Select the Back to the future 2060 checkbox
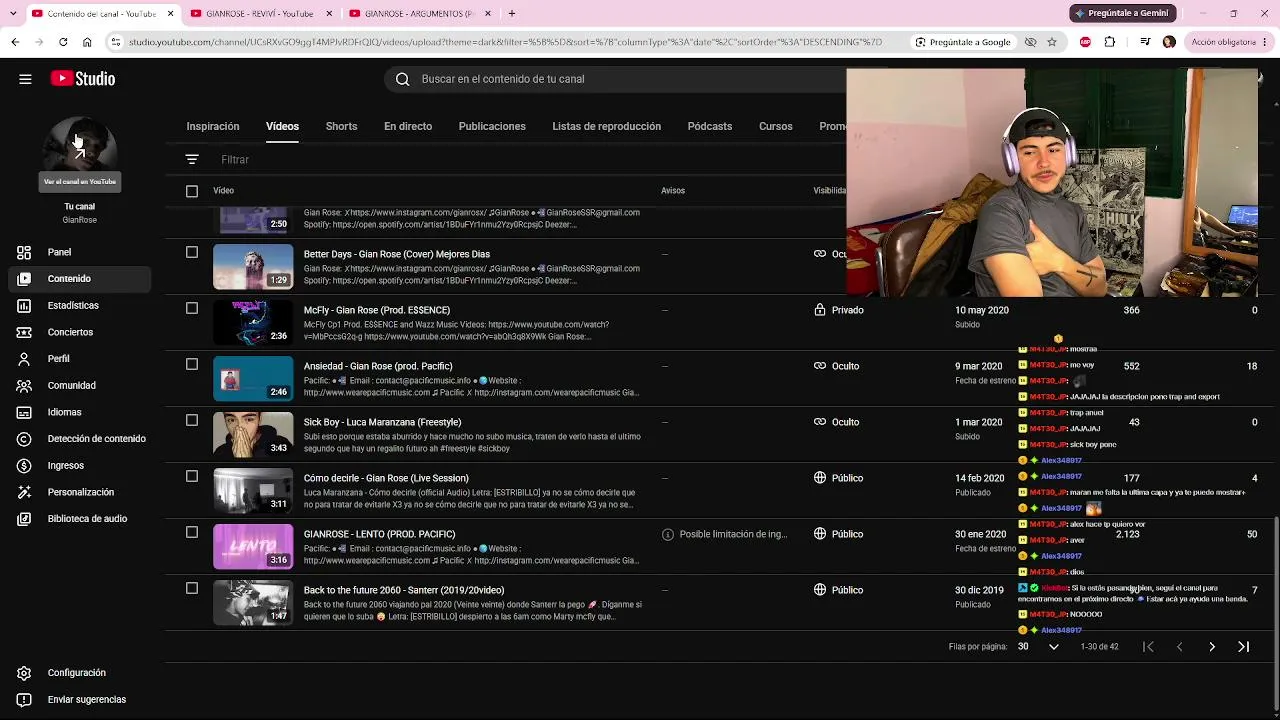1280x720 pixels. 192,589
